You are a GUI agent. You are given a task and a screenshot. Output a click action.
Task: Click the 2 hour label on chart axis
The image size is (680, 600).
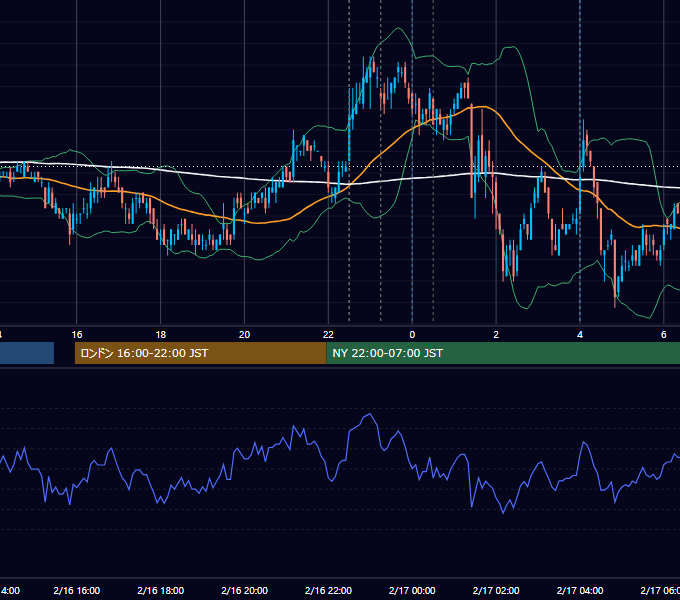(496, 335)
